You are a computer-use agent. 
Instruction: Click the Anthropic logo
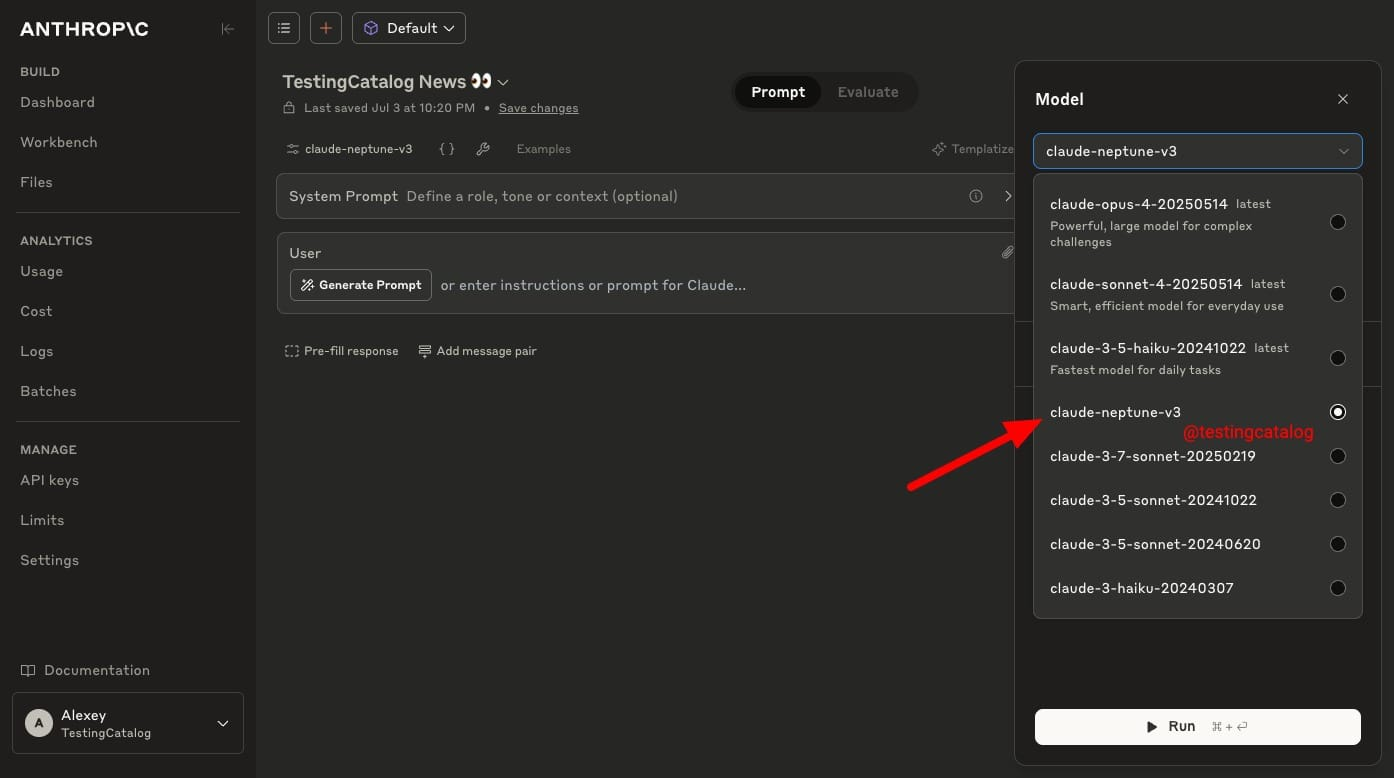click(x=84, y=29)
